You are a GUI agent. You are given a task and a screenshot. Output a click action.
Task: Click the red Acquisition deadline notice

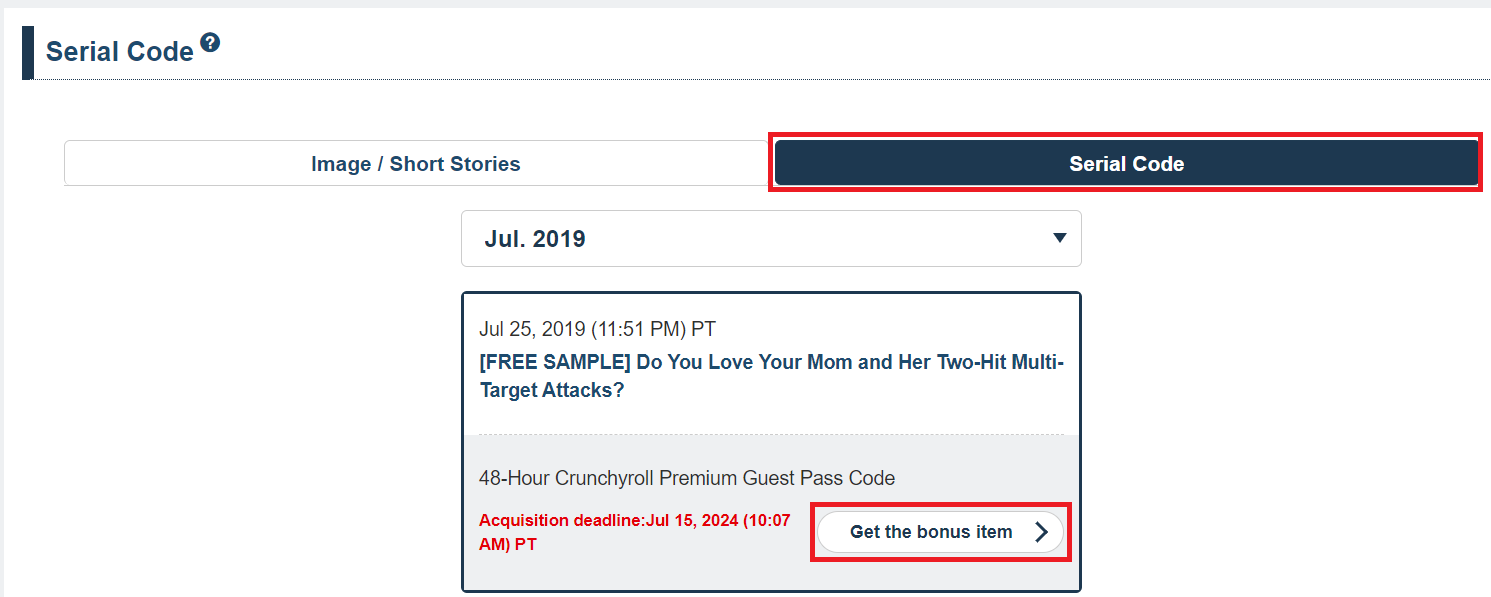tap(635, 532)
